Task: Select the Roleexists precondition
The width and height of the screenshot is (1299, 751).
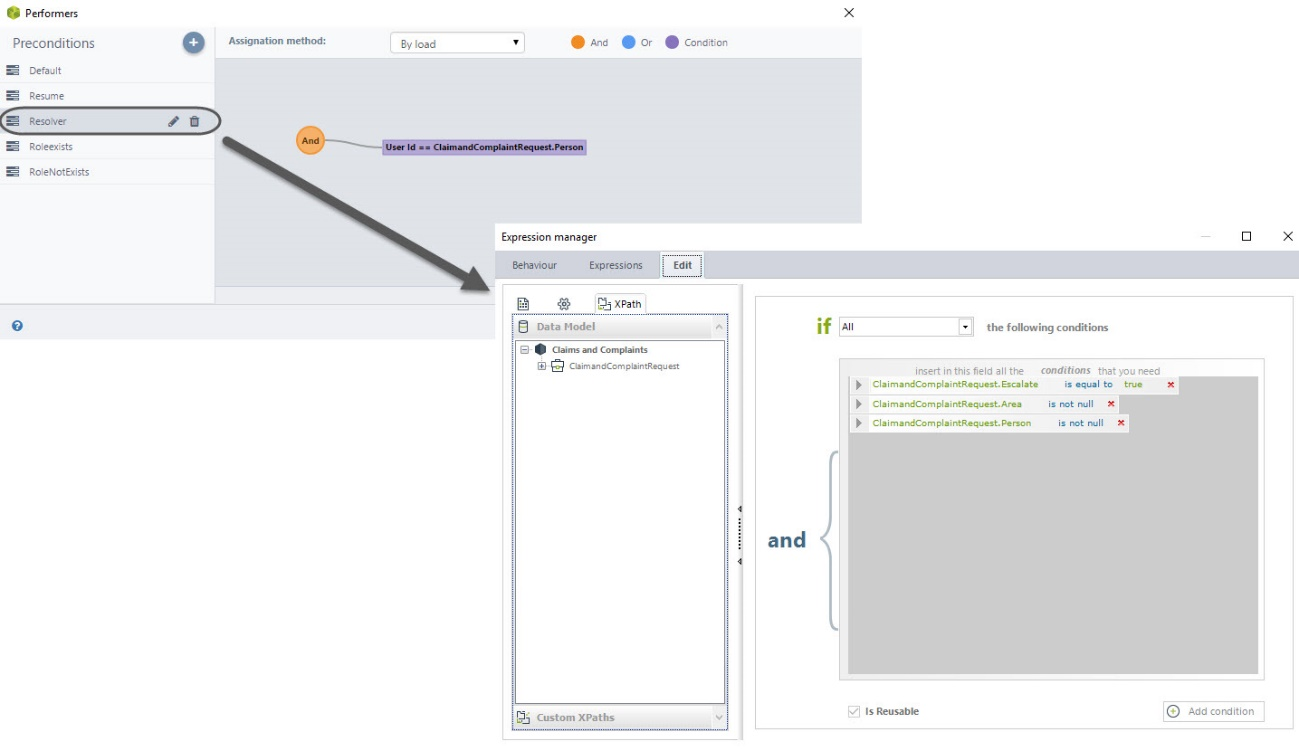Action: [x=107, y=146]
